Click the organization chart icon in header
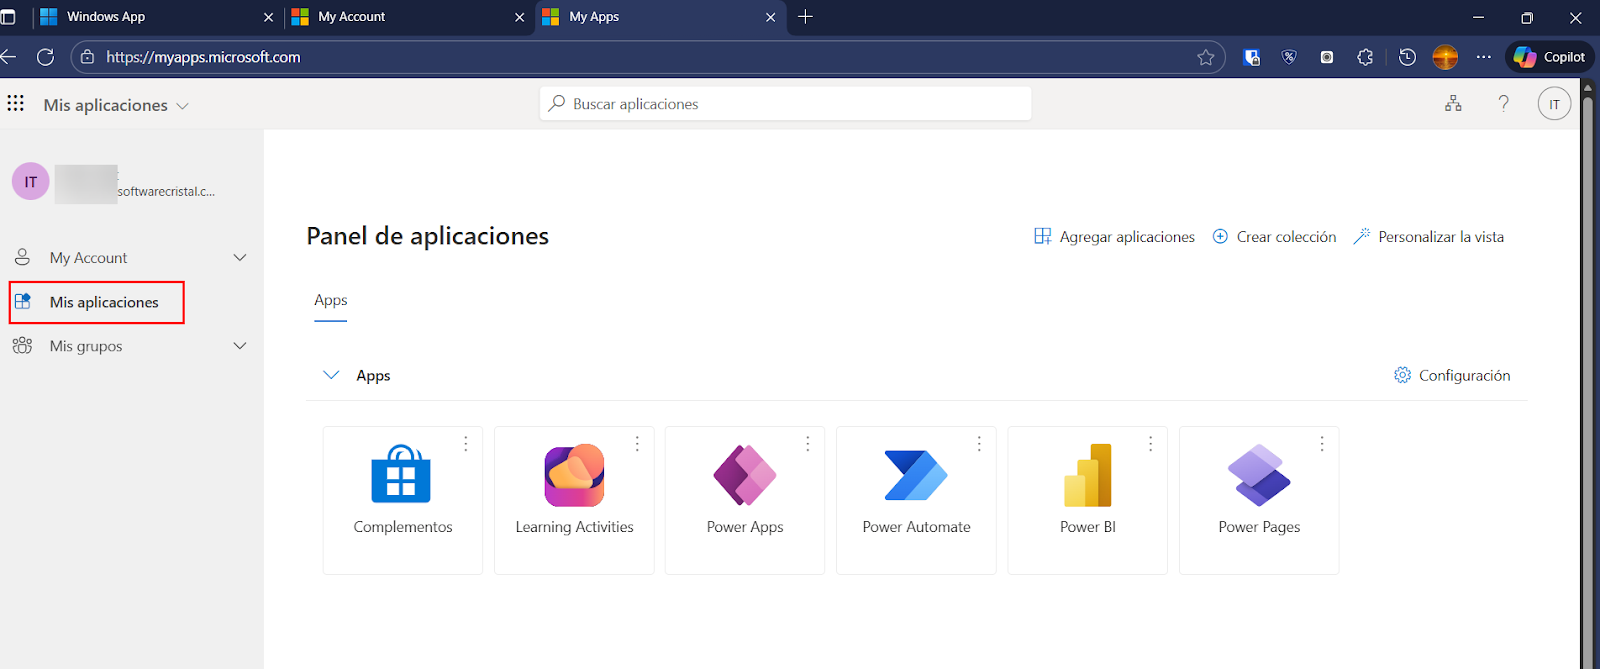 point(1453,103)
